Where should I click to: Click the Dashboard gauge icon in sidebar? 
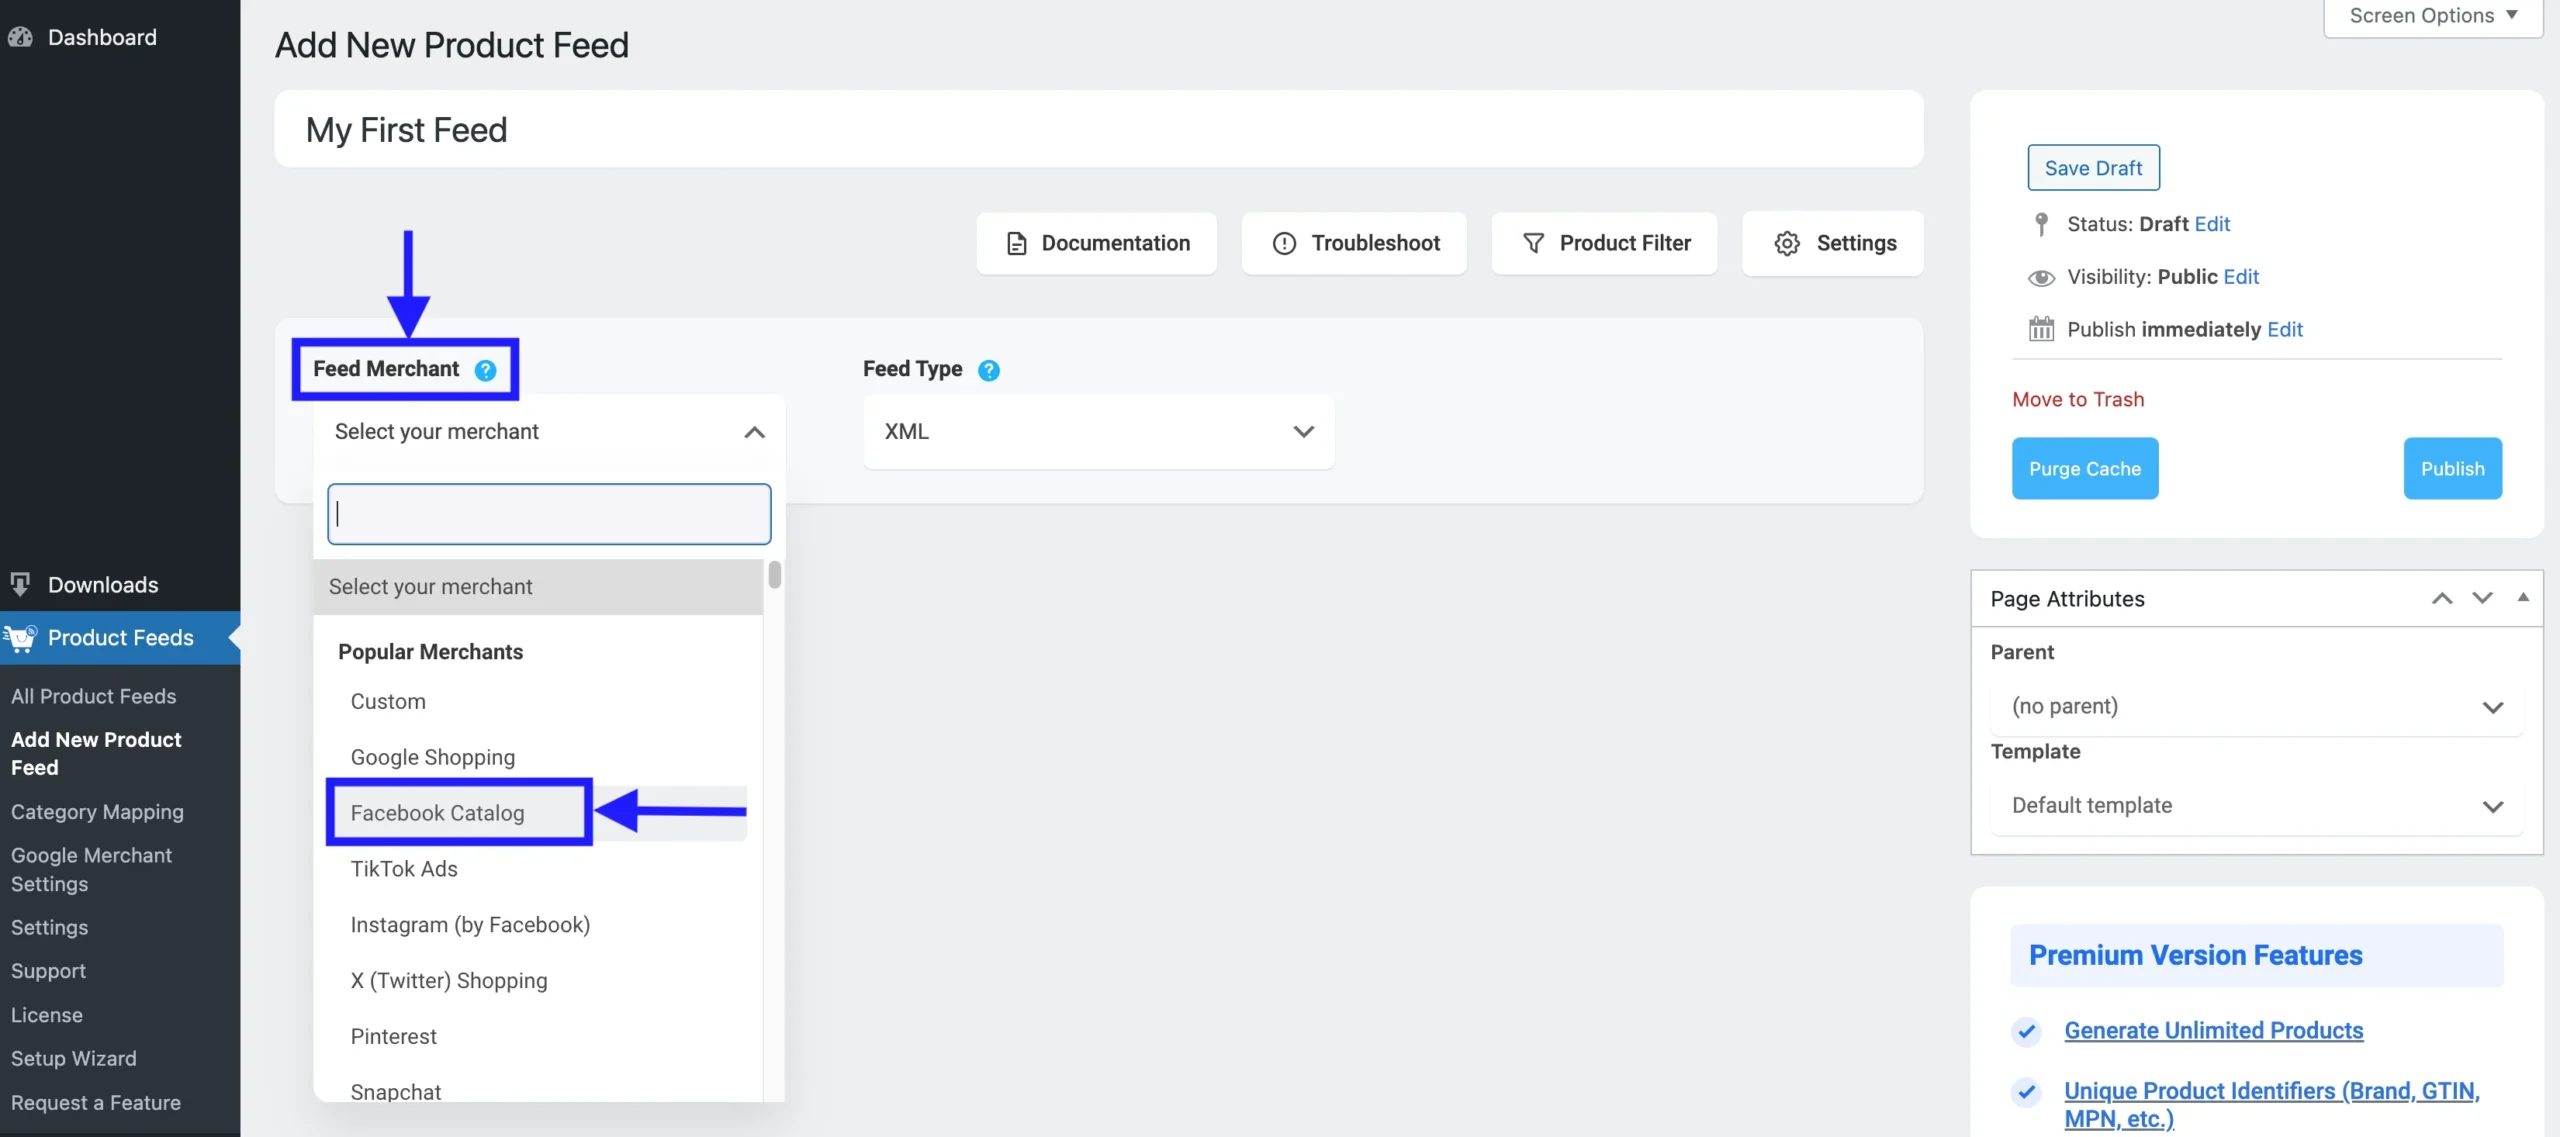click(20, 37)
